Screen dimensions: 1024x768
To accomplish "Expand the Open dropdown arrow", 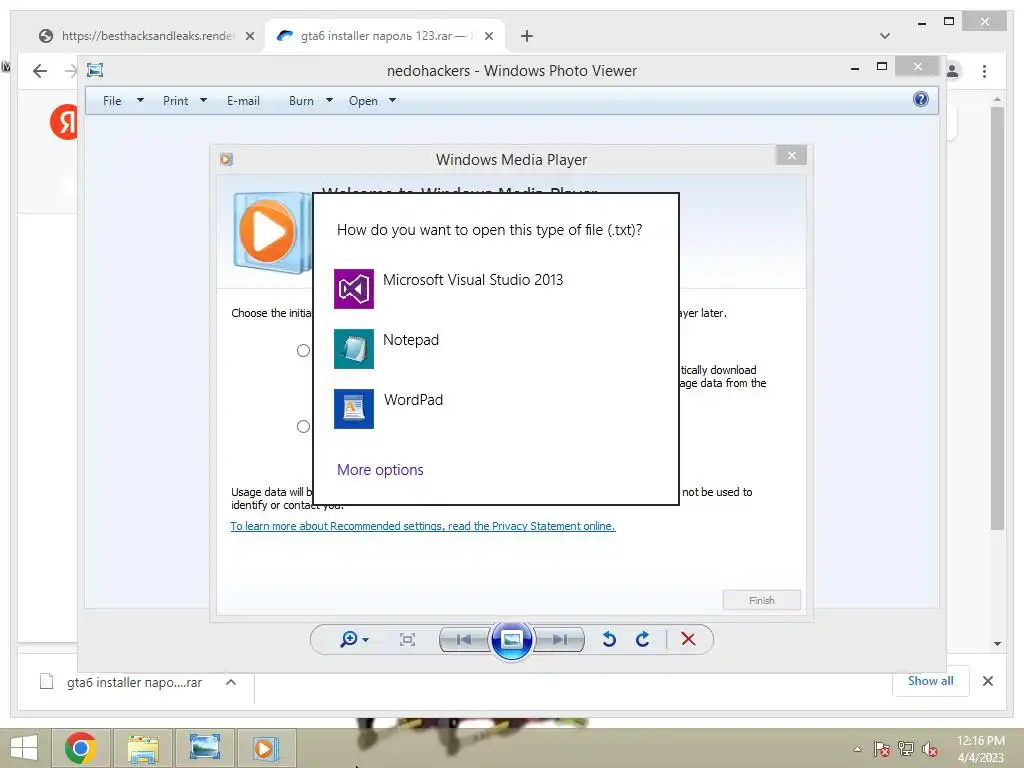I will pos(392,101).
